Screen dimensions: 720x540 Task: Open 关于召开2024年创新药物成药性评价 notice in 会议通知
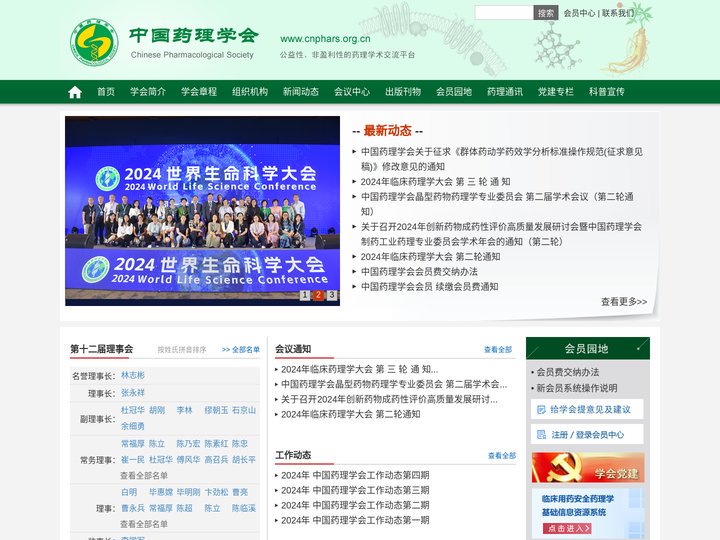389,399
